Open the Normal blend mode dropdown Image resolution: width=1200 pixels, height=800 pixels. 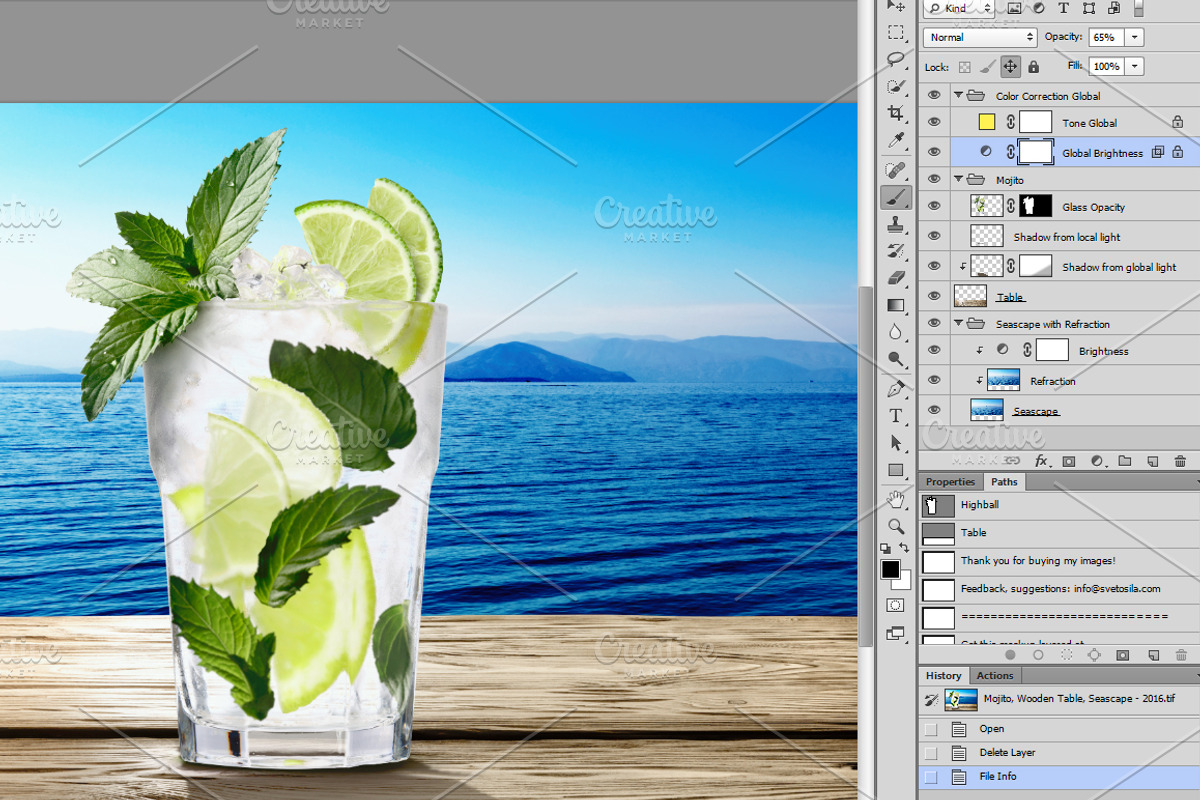pos(980,37)
